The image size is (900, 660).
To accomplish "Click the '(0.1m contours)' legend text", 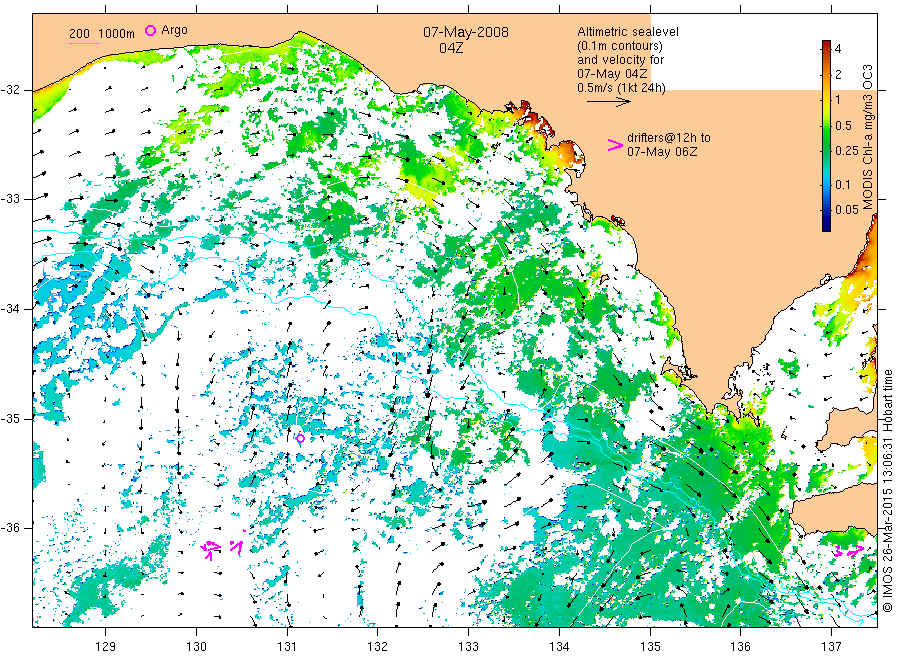I will (x=619, y=46).
